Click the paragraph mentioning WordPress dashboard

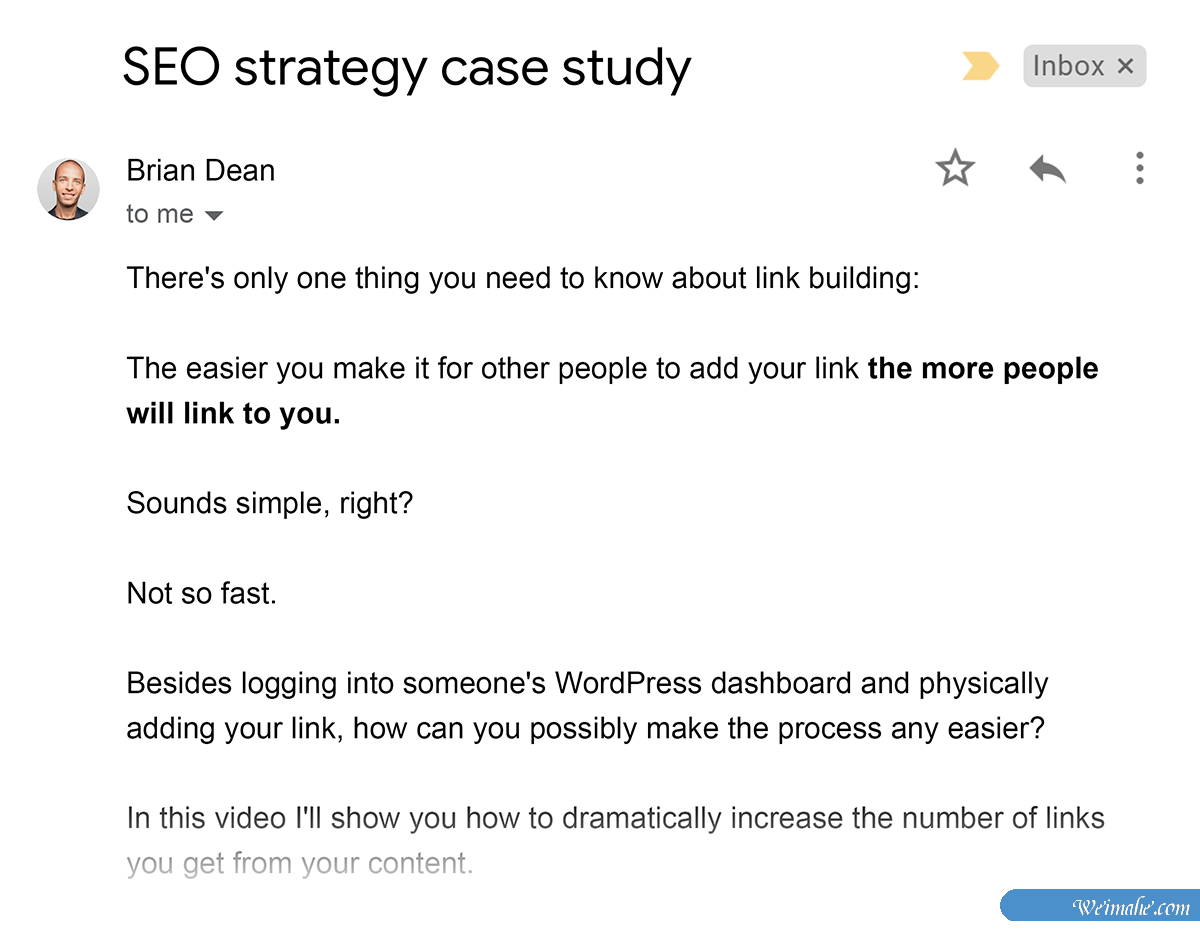(586, 685)
